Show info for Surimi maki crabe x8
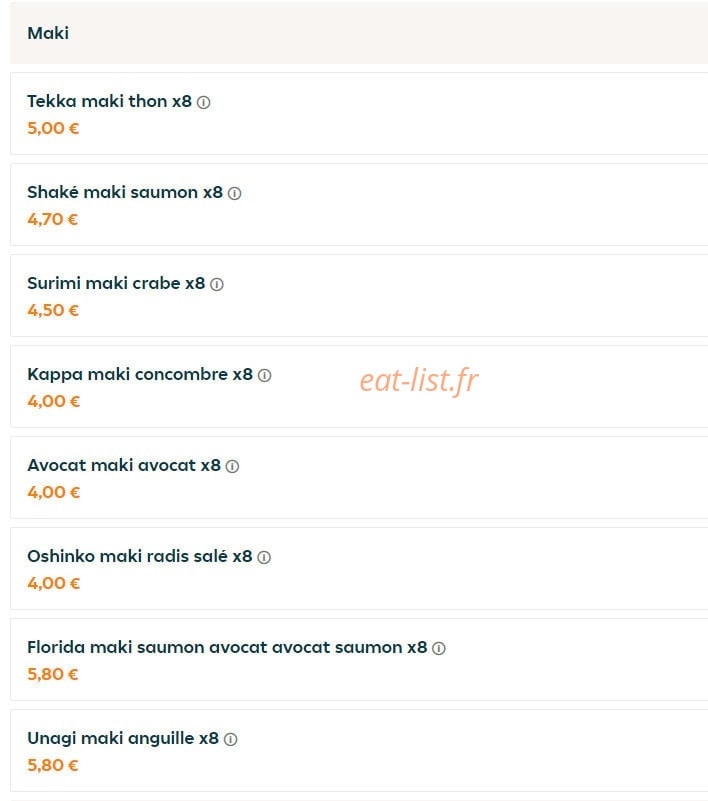This screenshot has height=801, width=708. click(217, 285)
